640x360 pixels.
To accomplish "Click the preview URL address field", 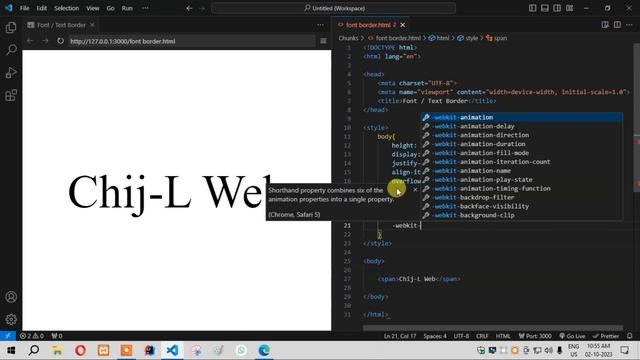I will [192, 41].
